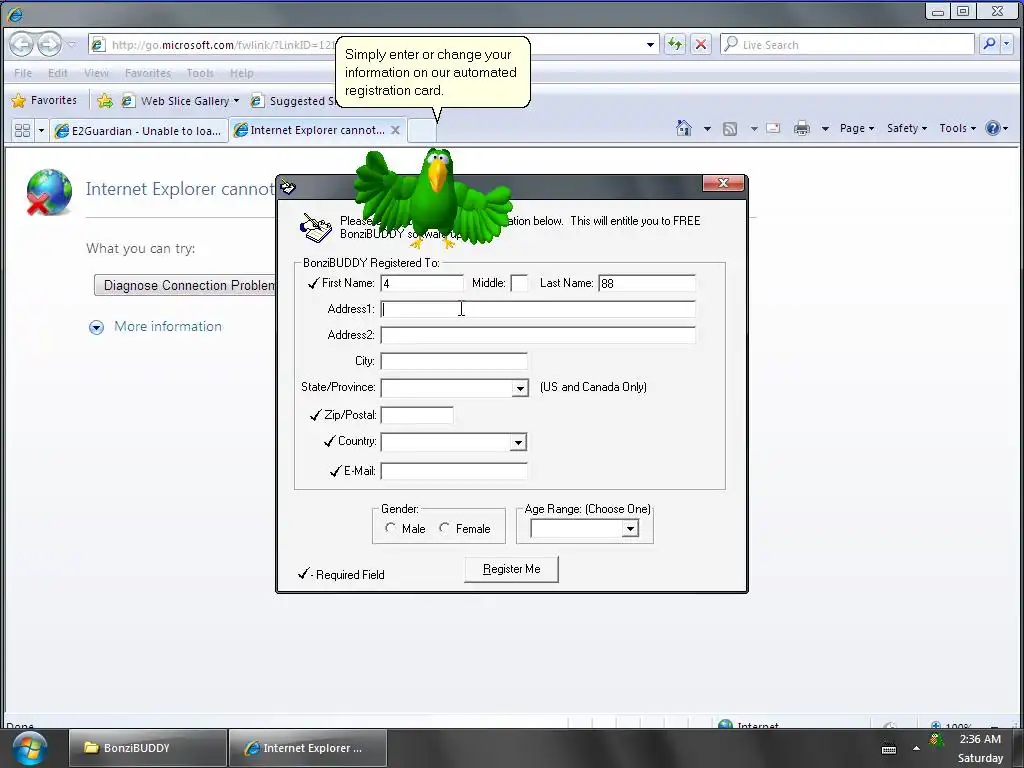Select the Male gender option
This screenshot has width=1024, height=768.
coord(391,528)
